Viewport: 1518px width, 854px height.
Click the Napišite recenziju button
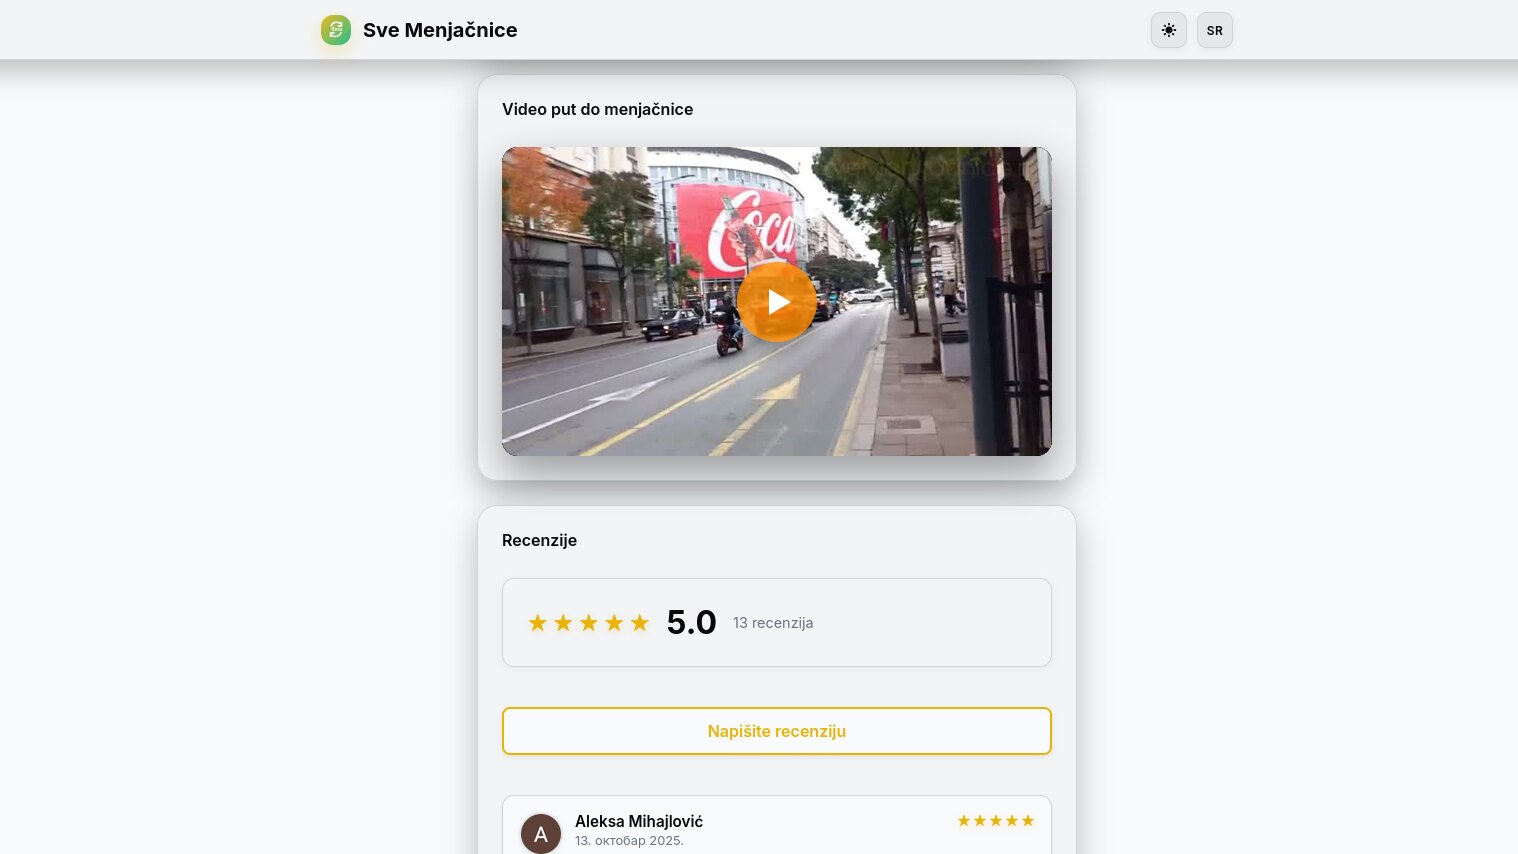click(777, 731)
